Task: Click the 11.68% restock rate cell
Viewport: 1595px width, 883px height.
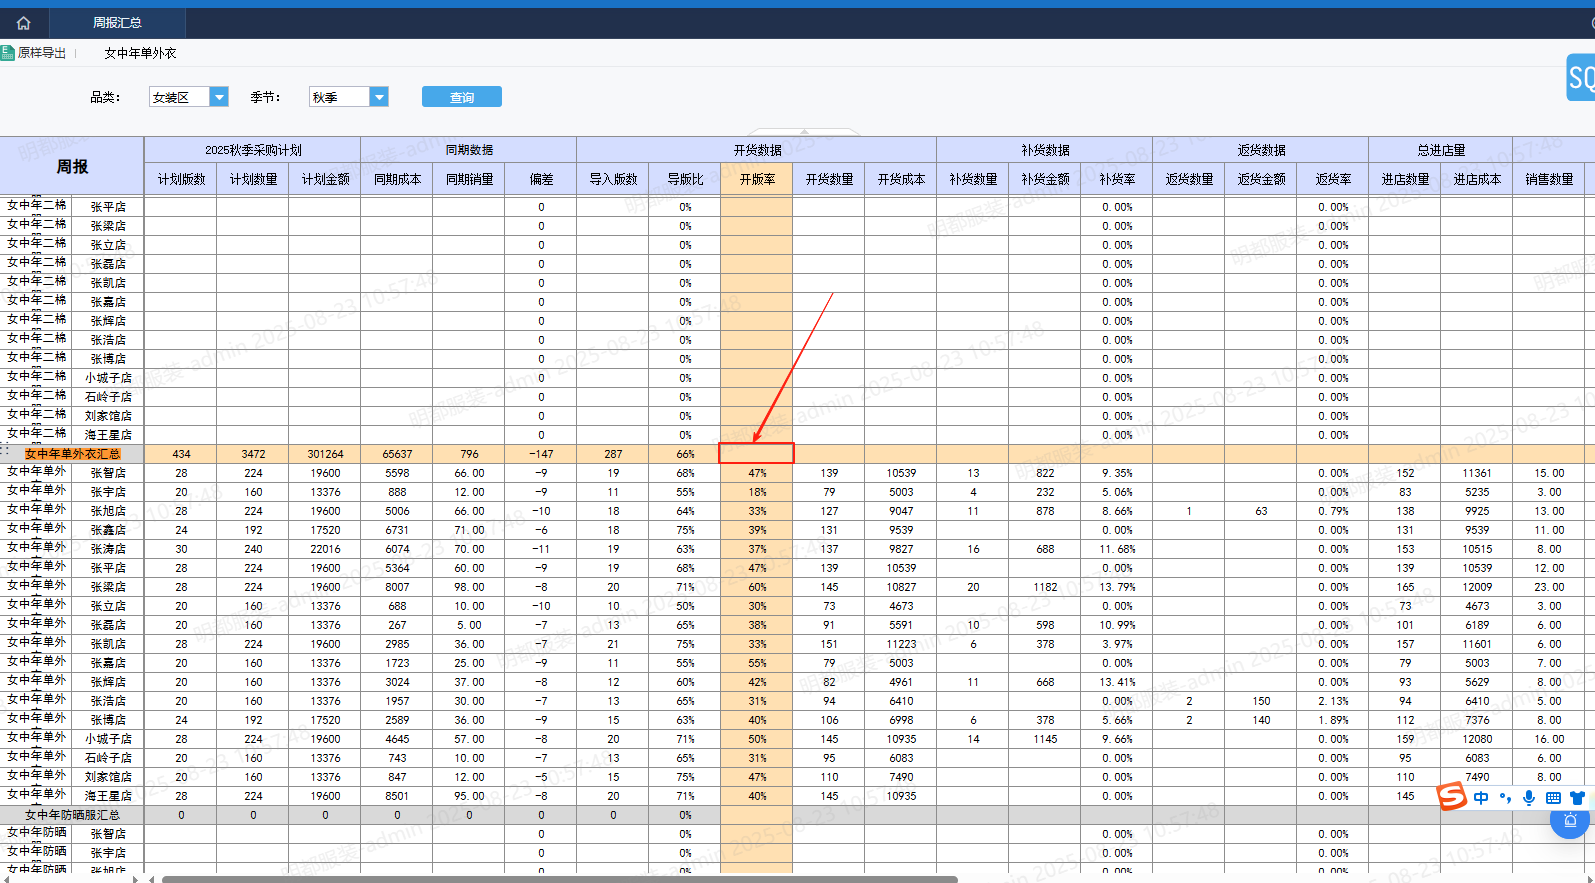Action: pos(1117,549)
